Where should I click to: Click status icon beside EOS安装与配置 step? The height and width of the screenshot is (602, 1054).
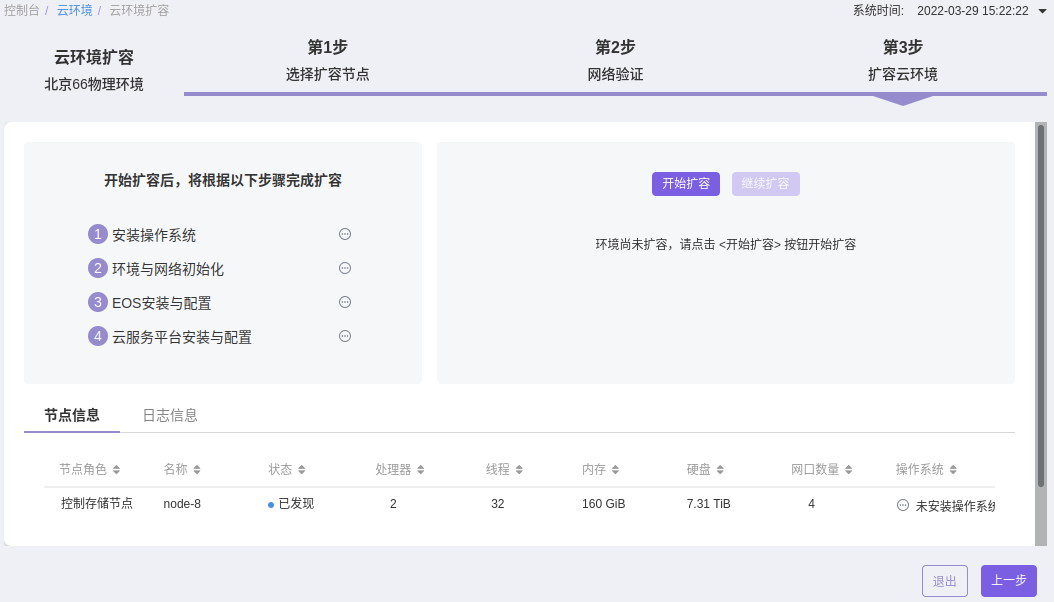click(345, 302)
